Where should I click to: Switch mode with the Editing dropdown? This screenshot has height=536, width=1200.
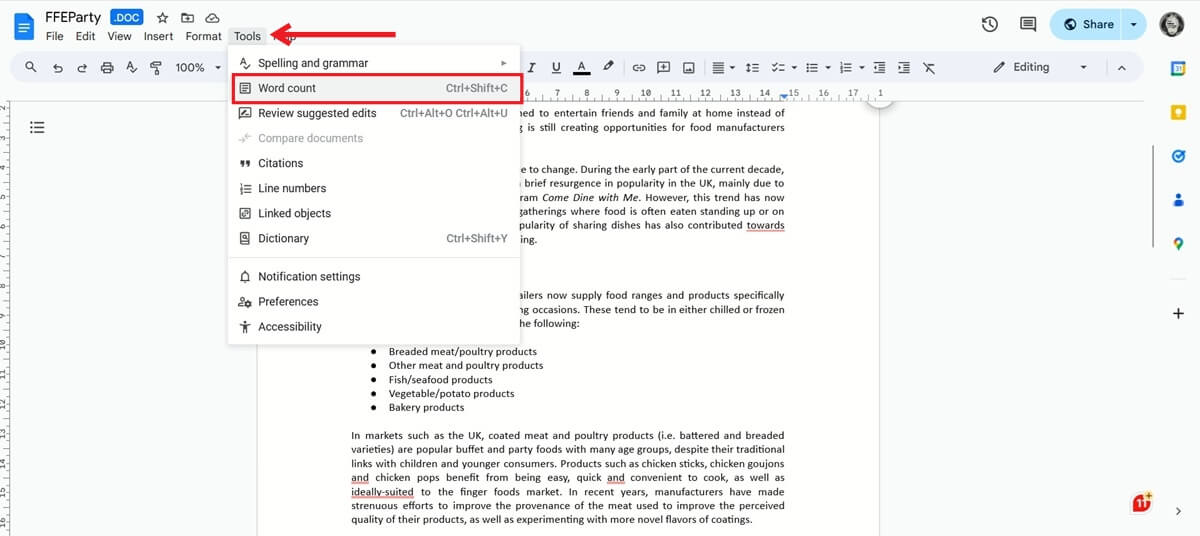point(1039,67)
